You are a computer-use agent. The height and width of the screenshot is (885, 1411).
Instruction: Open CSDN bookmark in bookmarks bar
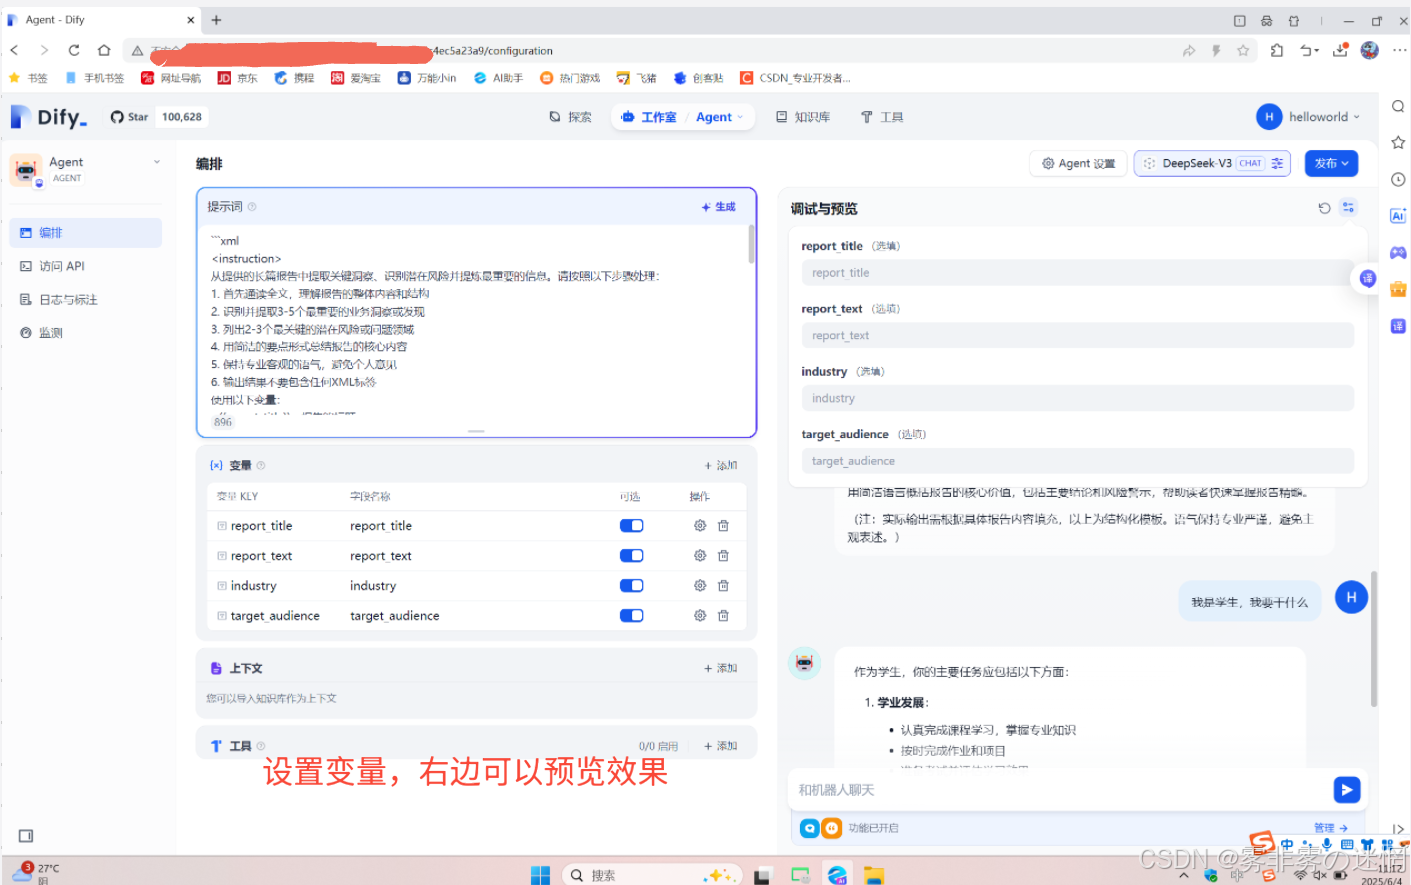click(795, 78)
